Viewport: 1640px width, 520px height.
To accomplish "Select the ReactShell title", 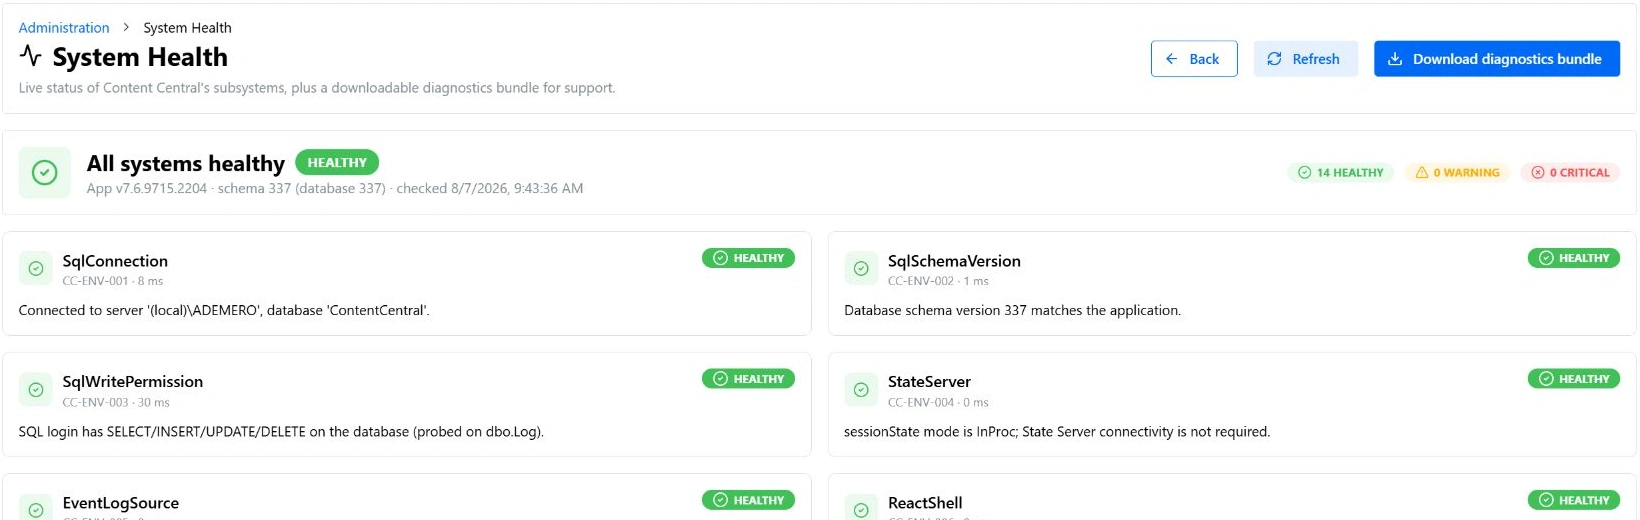I will [925, 503].
